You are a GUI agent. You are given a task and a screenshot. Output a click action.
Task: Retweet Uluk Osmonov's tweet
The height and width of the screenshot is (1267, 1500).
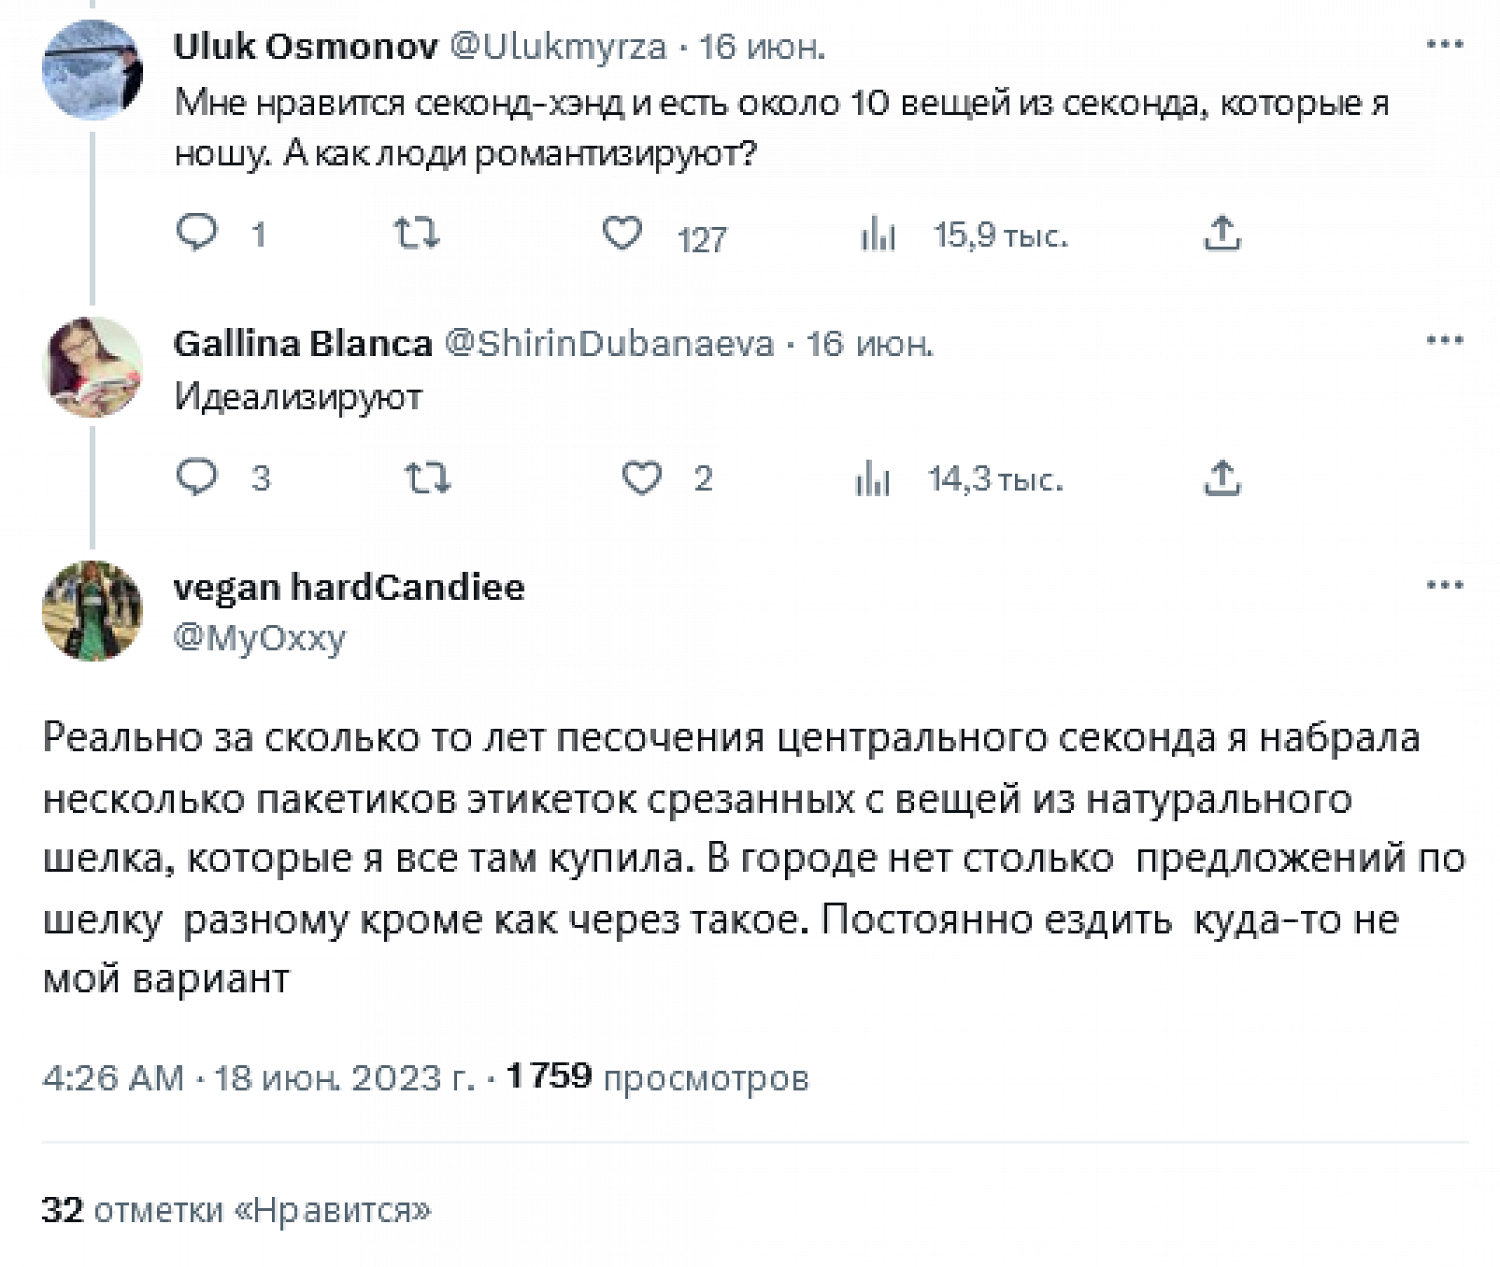416,234
